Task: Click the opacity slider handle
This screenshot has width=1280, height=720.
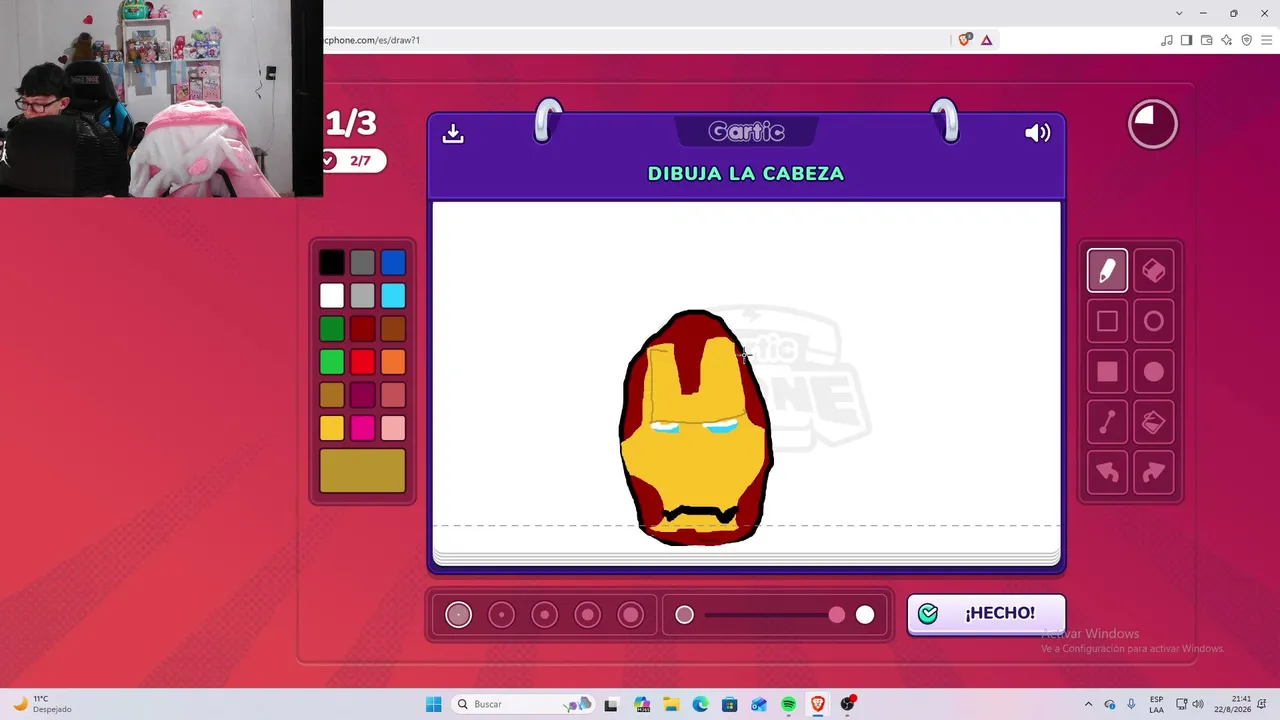Action: [x=837, y=615]
